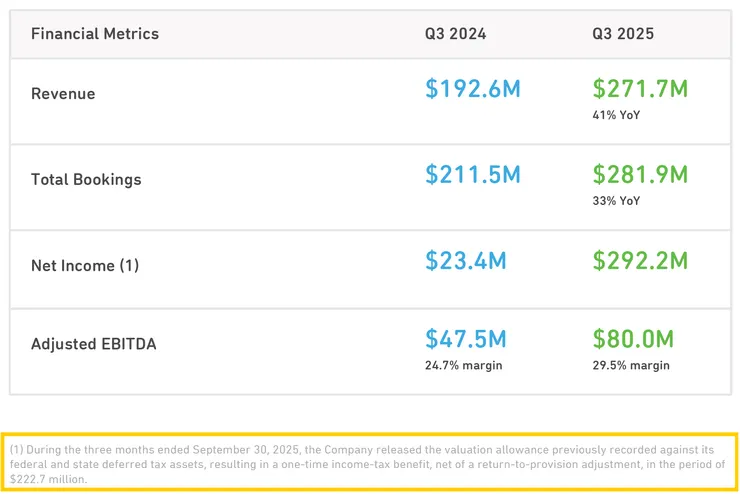The width and height of the screenshot is (740, 494).
Task: Click the highlighted footnote about valuation allowance
Action: (x=370, y=464)
